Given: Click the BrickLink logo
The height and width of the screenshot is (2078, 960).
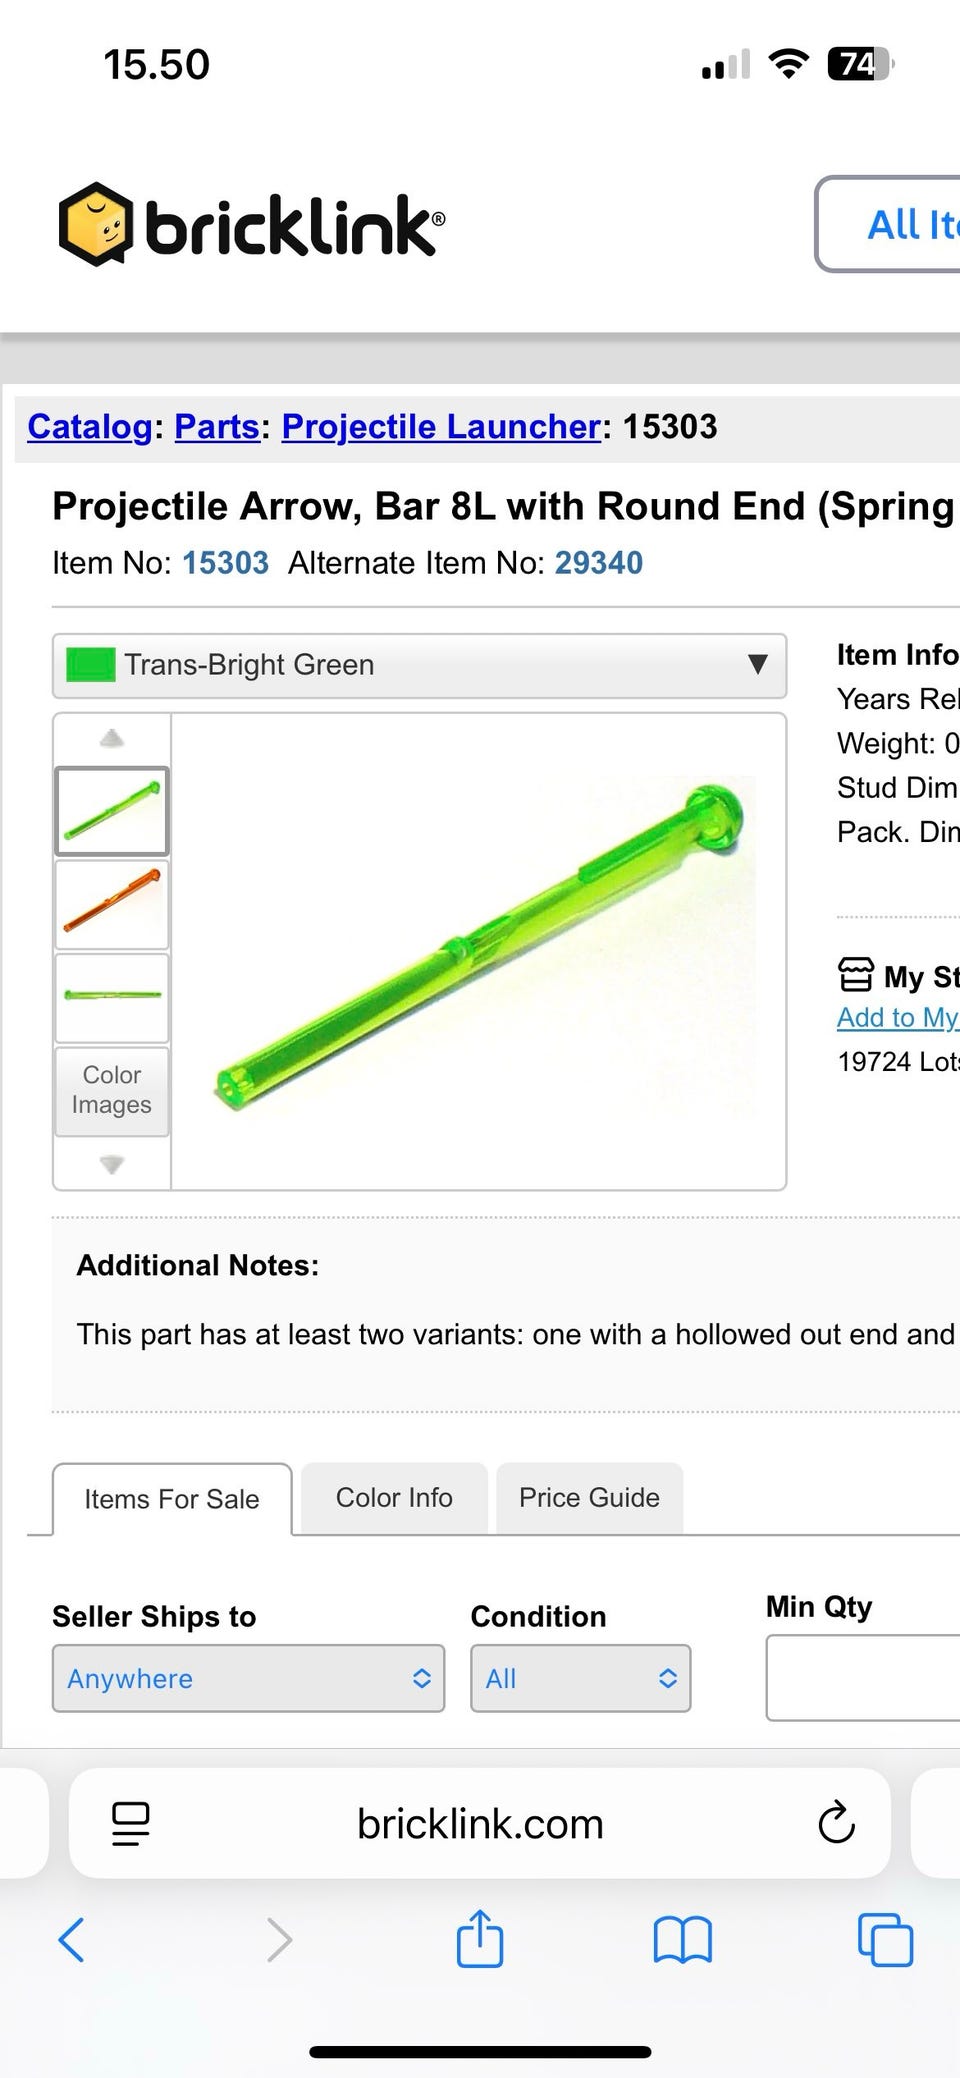Looking at the screenshot, I should tap(251, 224).
